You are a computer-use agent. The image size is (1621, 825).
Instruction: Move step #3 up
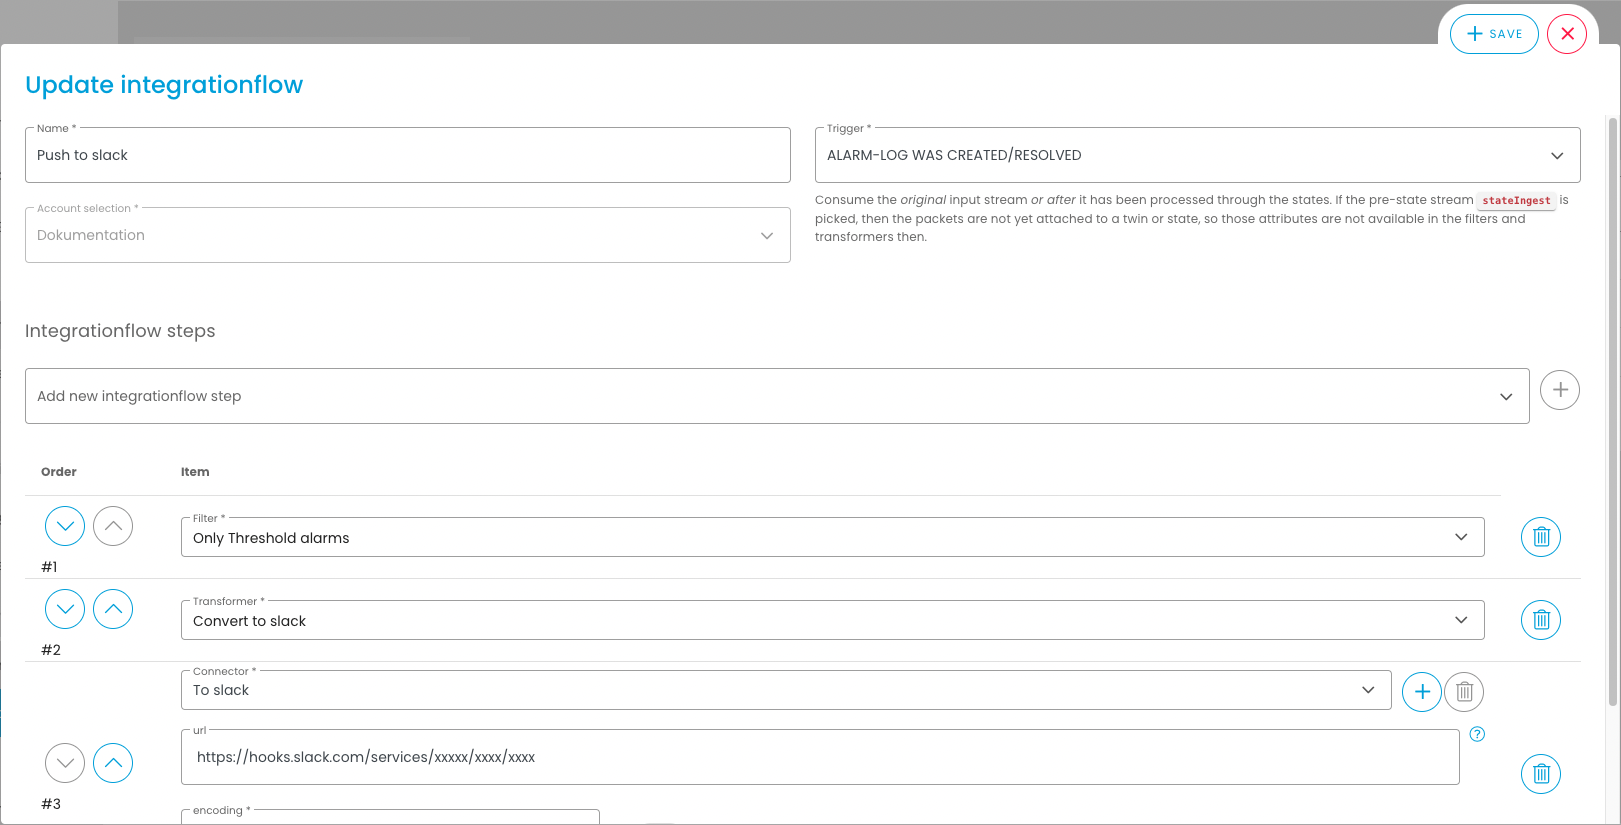[x=113, y=763]
